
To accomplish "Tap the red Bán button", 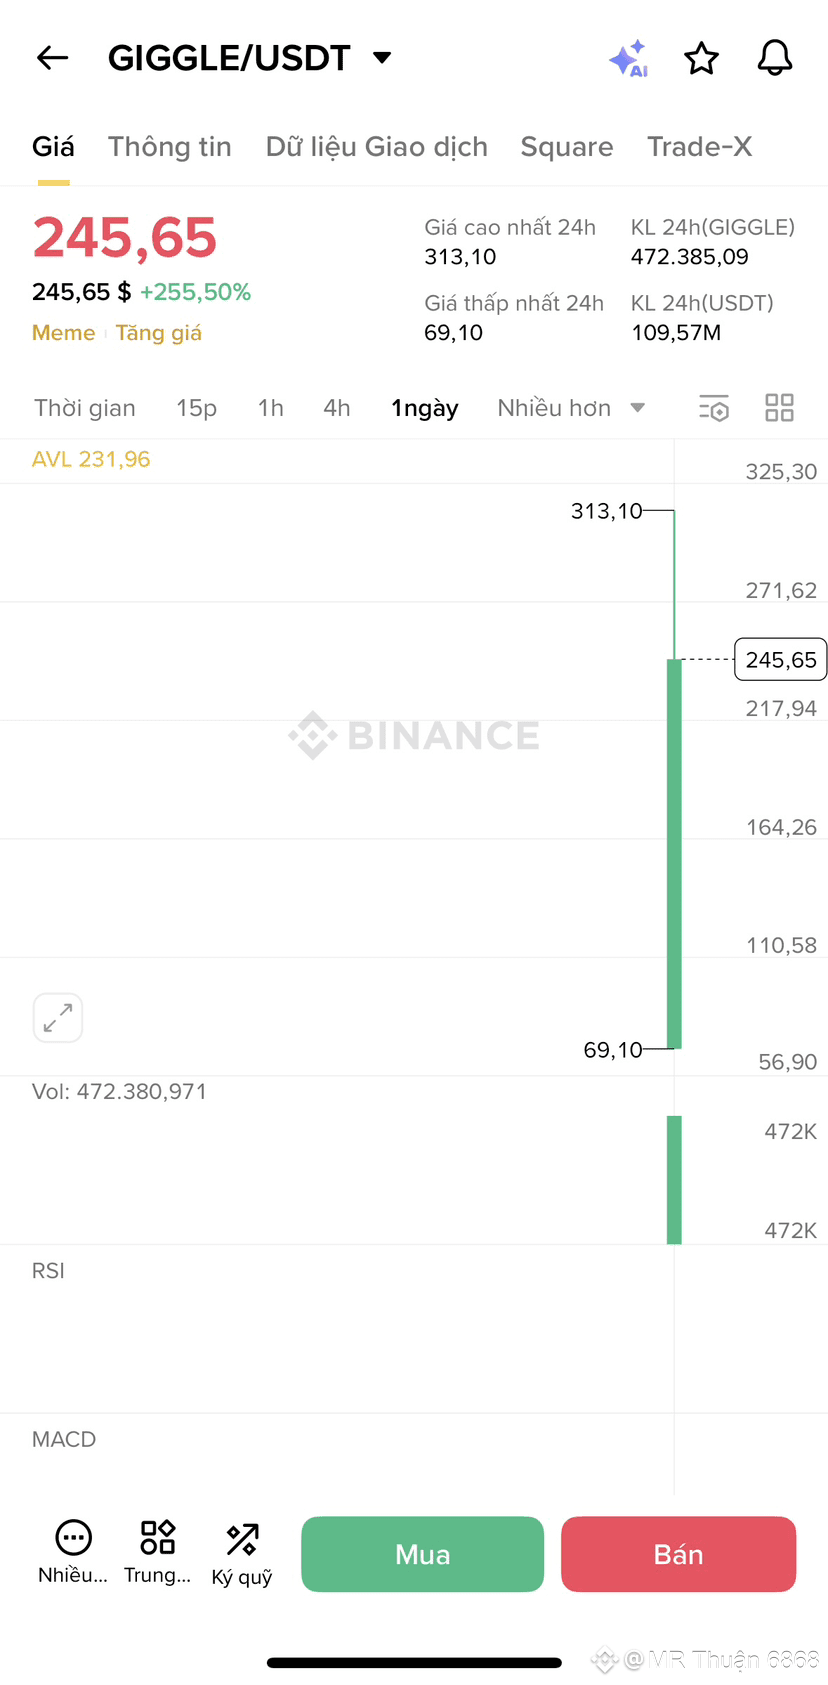I will (x=679, y=1554).
